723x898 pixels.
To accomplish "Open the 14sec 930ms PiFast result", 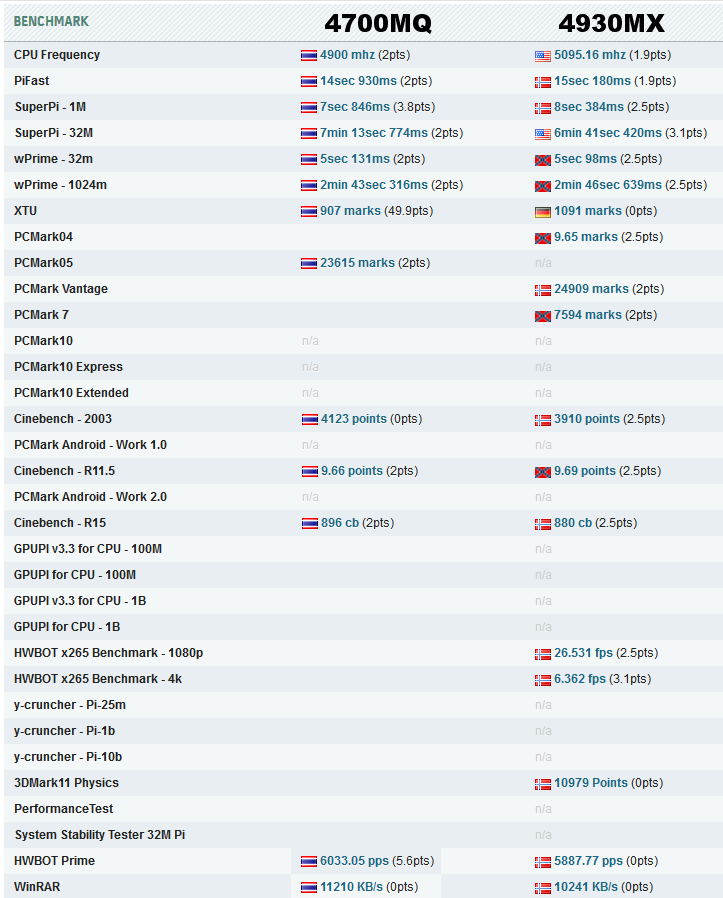I will [x=358, y=81].
